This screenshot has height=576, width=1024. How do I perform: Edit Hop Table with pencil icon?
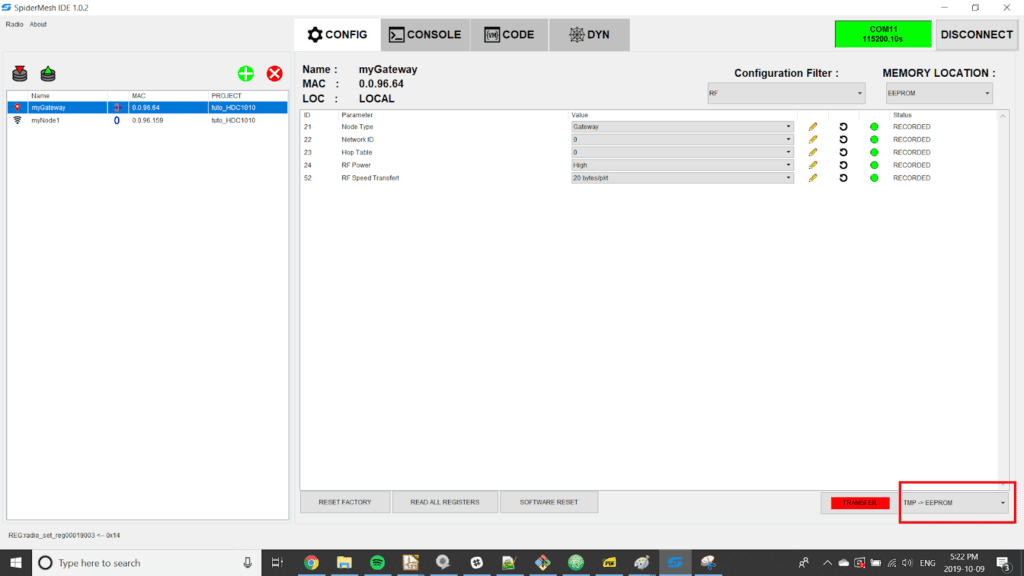coord(812,152)
